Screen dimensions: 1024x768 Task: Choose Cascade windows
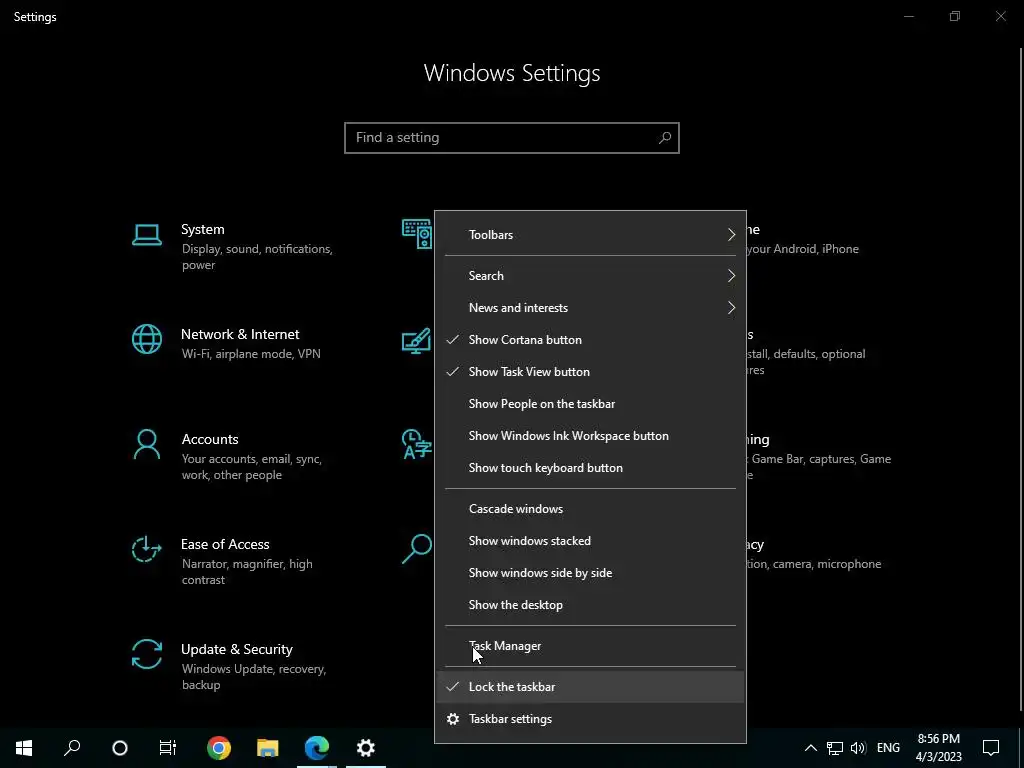coord(590,509)
